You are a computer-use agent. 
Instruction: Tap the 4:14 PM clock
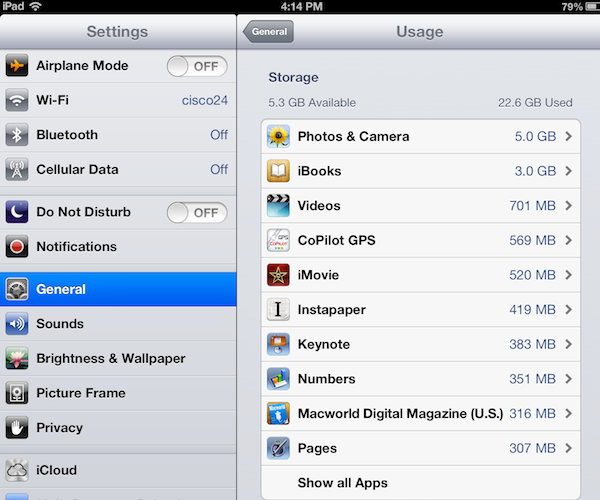[x=302, y=6]
